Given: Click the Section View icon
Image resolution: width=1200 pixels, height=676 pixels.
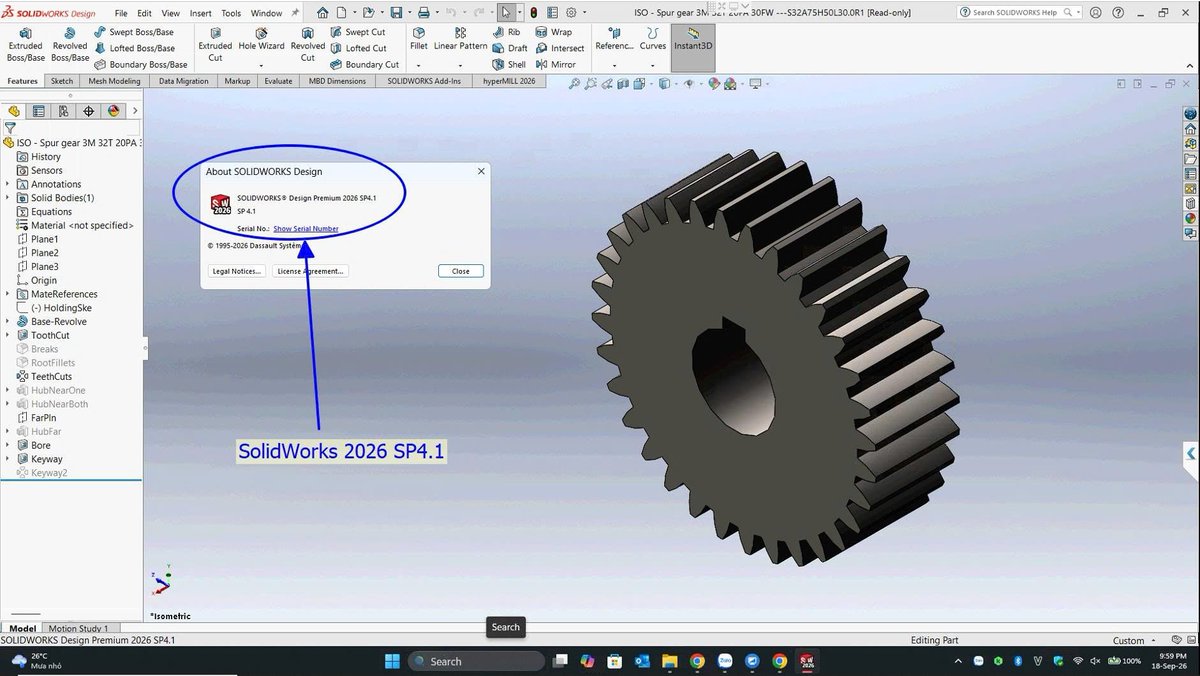Looking at the screenshot, I should click(x=625, y=84).
